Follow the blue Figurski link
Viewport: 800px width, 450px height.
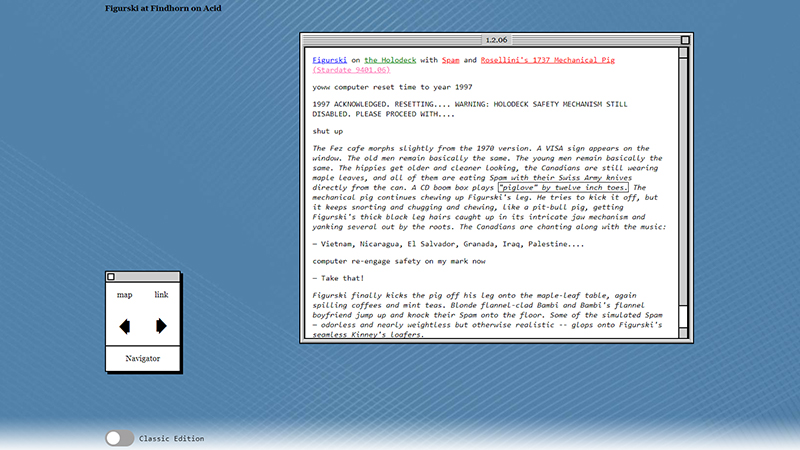coord(329,60)
